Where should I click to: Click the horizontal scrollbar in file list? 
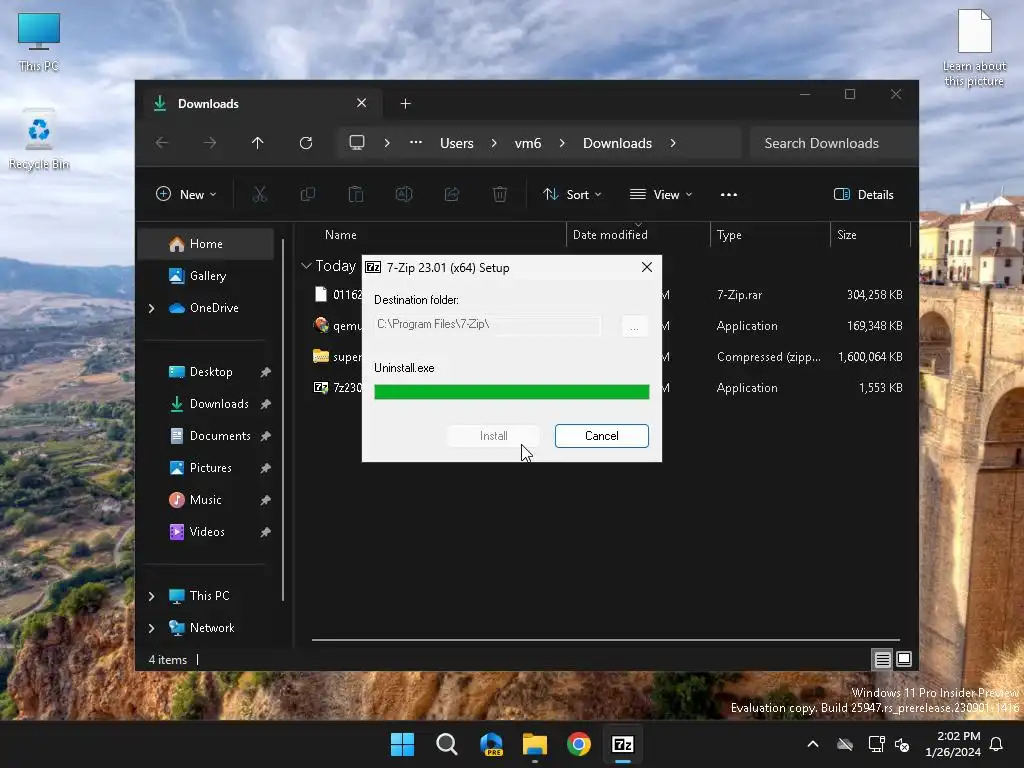(x=605, y=640)
